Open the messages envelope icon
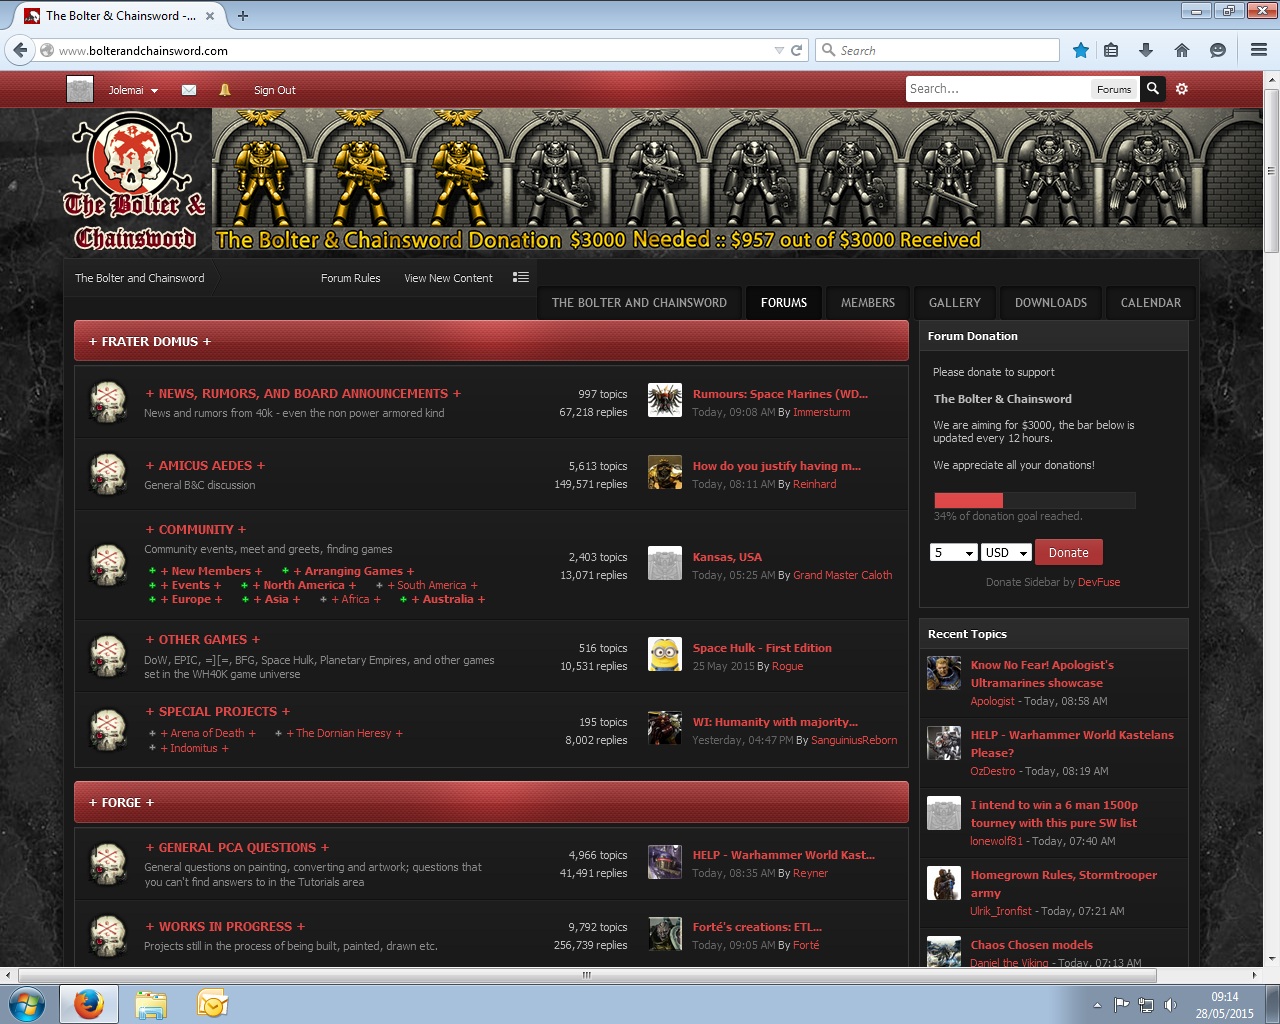 click(x=189, y=90)
